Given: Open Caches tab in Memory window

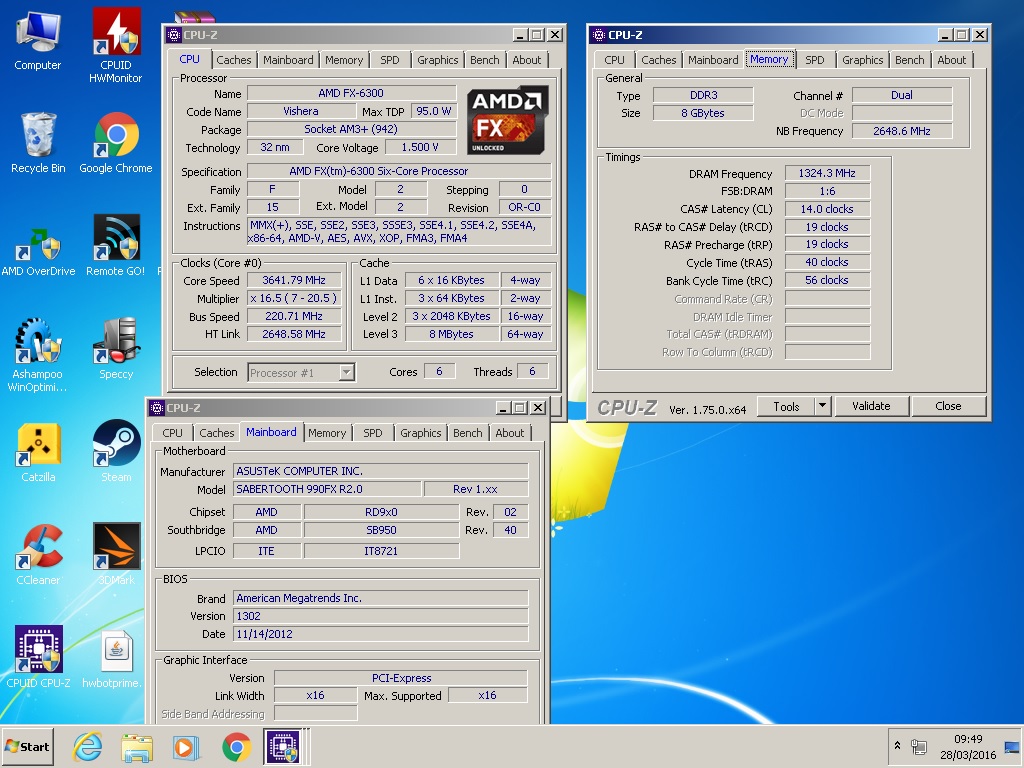Looking at the screenshot, I should 658,59.
